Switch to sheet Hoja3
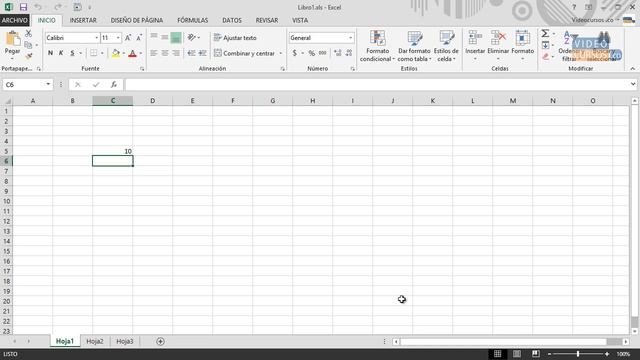This screenshot has height=360, width=640. pos(125,341)
